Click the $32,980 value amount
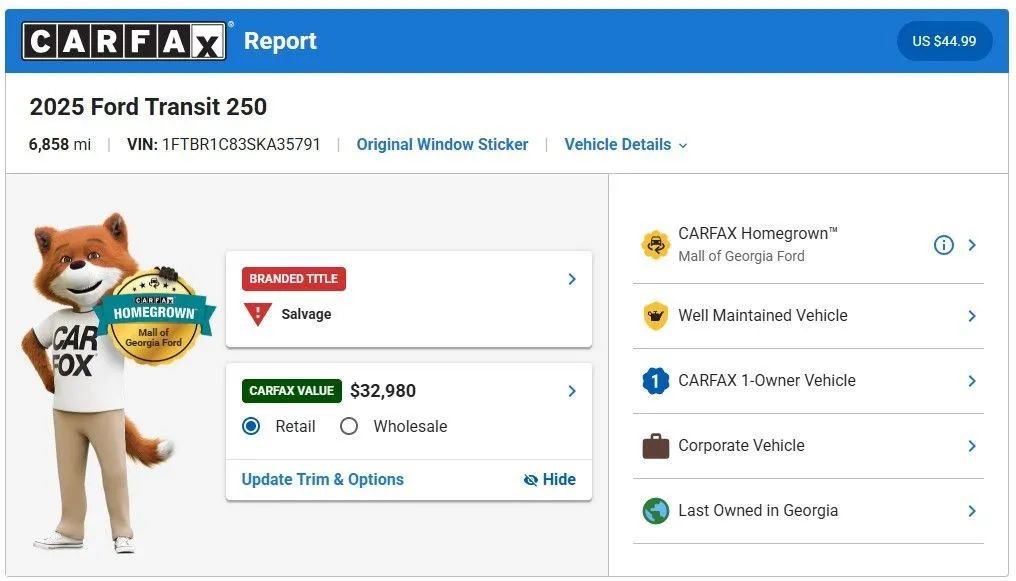 [x=383, y=391]
